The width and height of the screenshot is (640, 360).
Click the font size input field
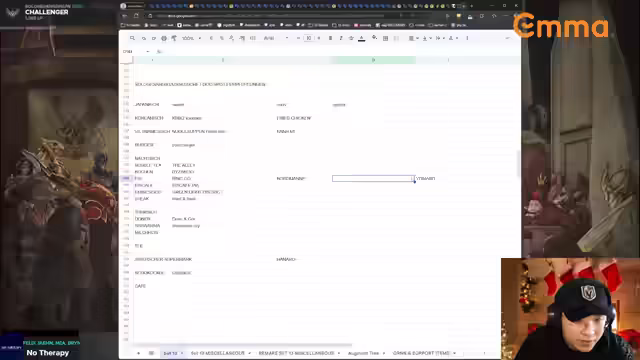[309, 38]
